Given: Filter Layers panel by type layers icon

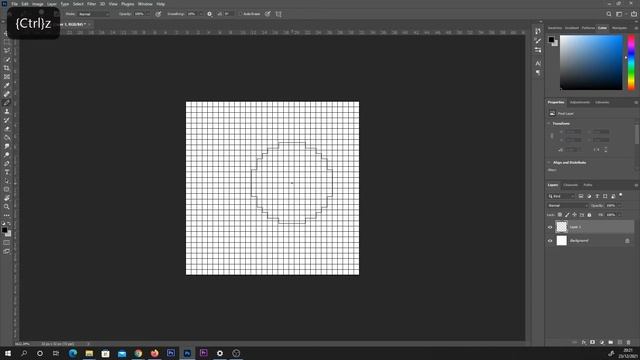Looking at the screenshot, I should (x=597, y=196).
